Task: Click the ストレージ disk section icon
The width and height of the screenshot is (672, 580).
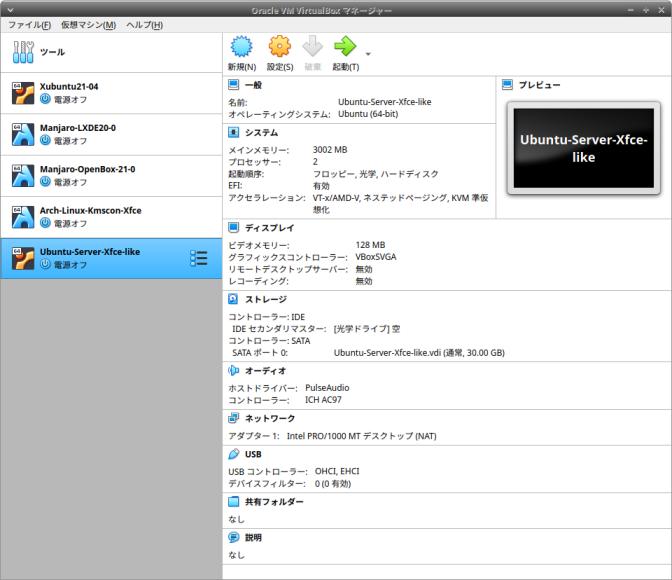Action: tap(234, 299)
